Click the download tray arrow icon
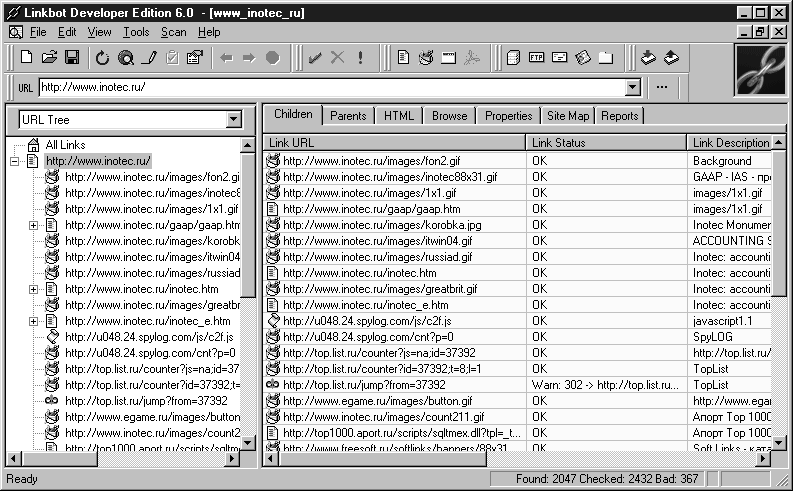This screenshot has height=491, width=793. tap(648, 58)
